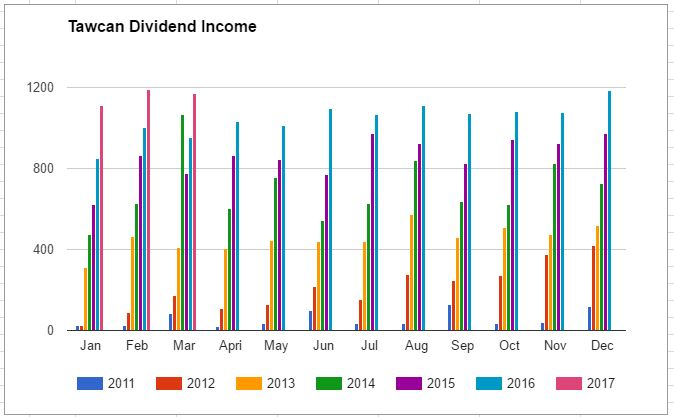The height and width of the screenshot is (417, 674).
Task: Select the teal 2016 bar for Dec
Action: pyautogui.click(x=609, y=210)
